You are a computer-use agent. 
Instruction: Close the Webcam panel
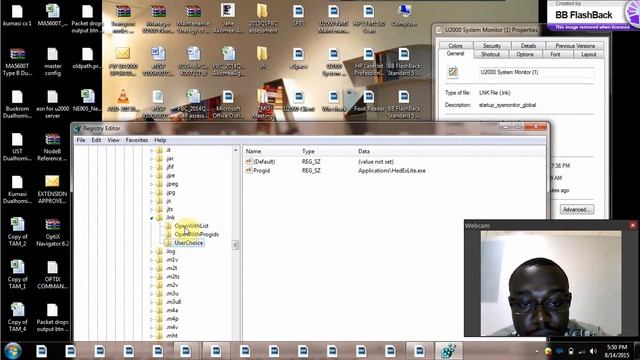(x=633, y=225)
